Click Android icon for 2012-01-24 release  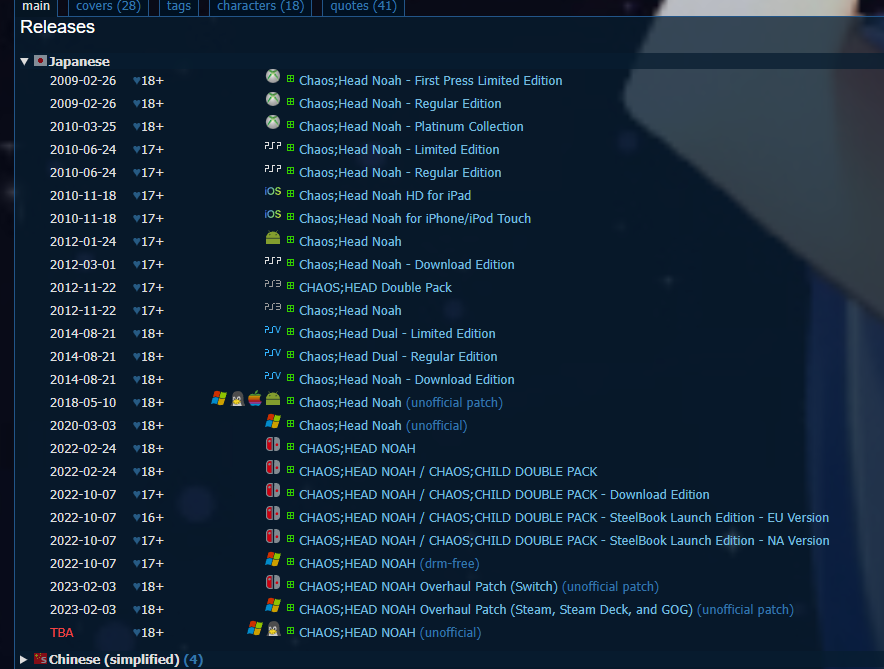pyautogui.click(x=273, y=238)
